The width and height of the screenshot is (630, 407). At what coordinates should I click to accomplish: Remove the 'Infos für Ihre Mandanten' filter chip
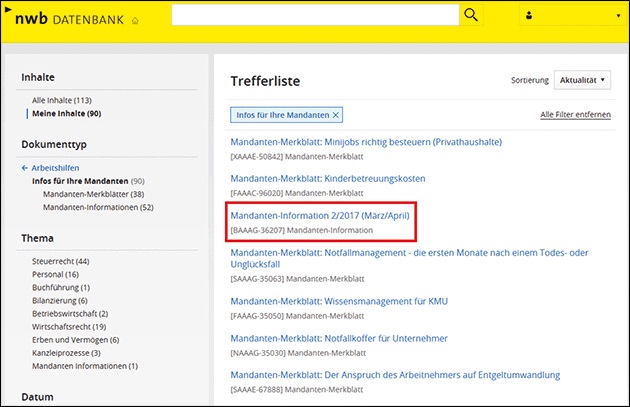[x=336, y=115]
